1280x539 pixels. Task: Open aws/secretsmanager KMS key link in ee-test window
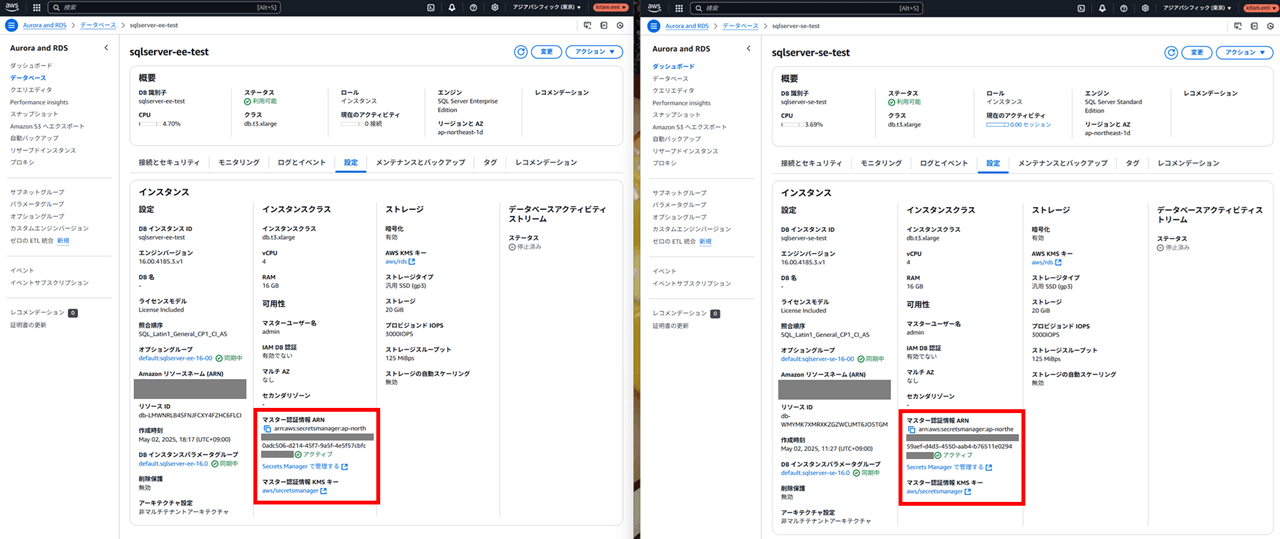[296, 491]
